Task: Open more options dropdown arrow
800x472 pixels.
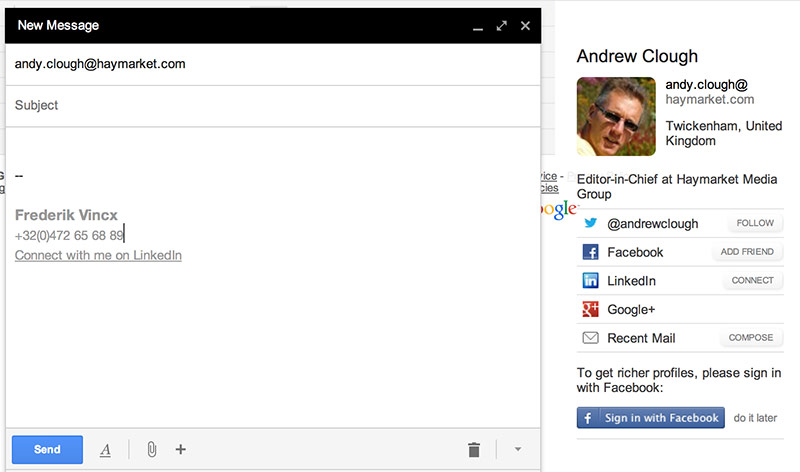Action: [x=518, y=450]
